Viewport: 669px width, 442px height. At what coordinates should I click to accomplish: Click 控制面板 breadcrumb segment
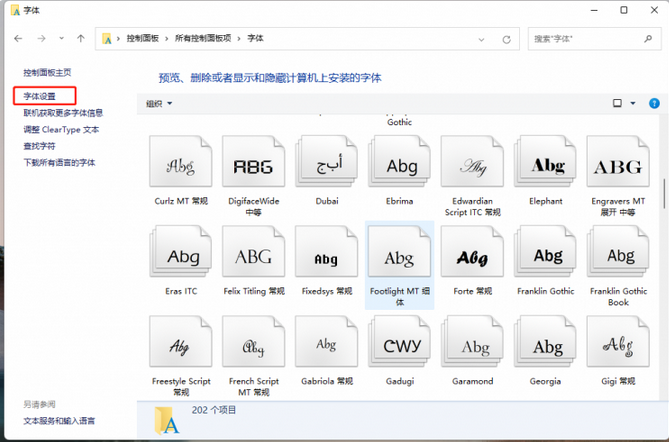click(143, 38)
